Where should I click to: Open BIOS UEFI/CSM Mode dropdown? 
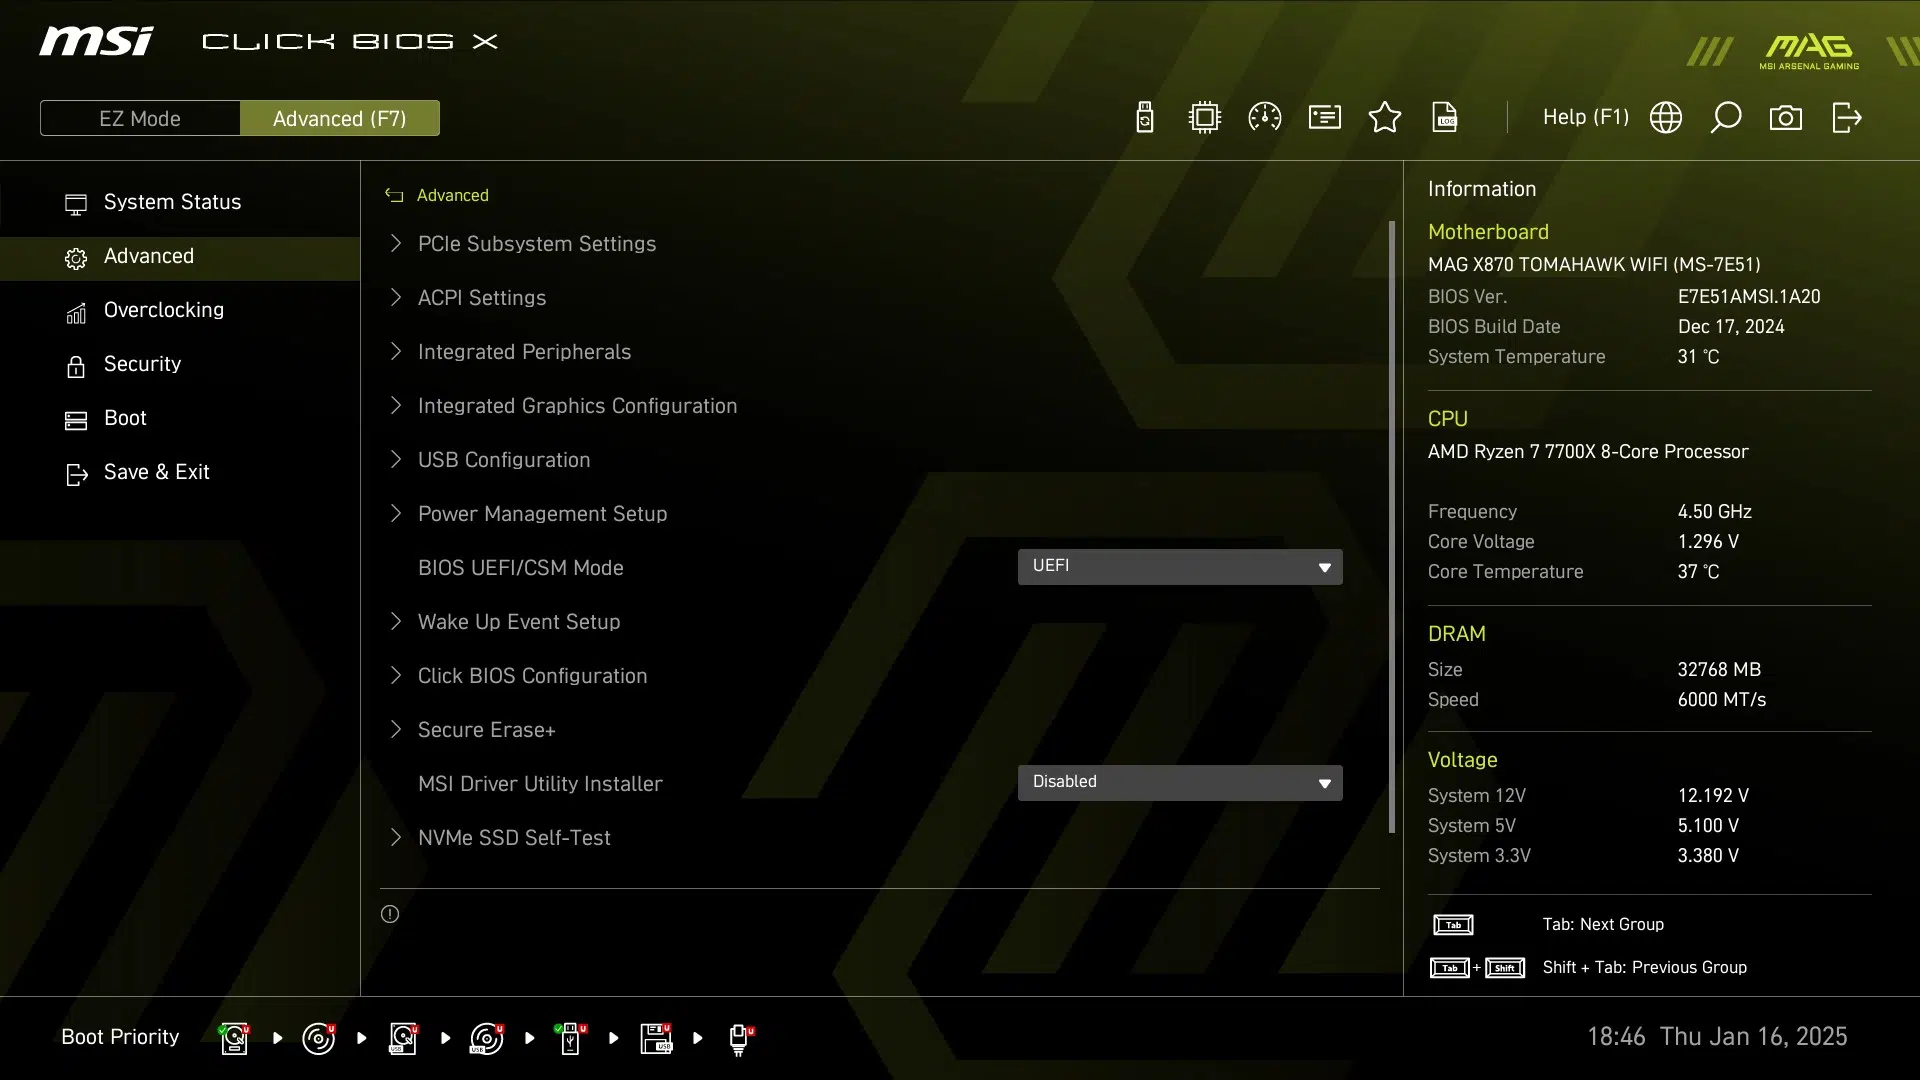pyautogui.click(x=1180, y=567)
